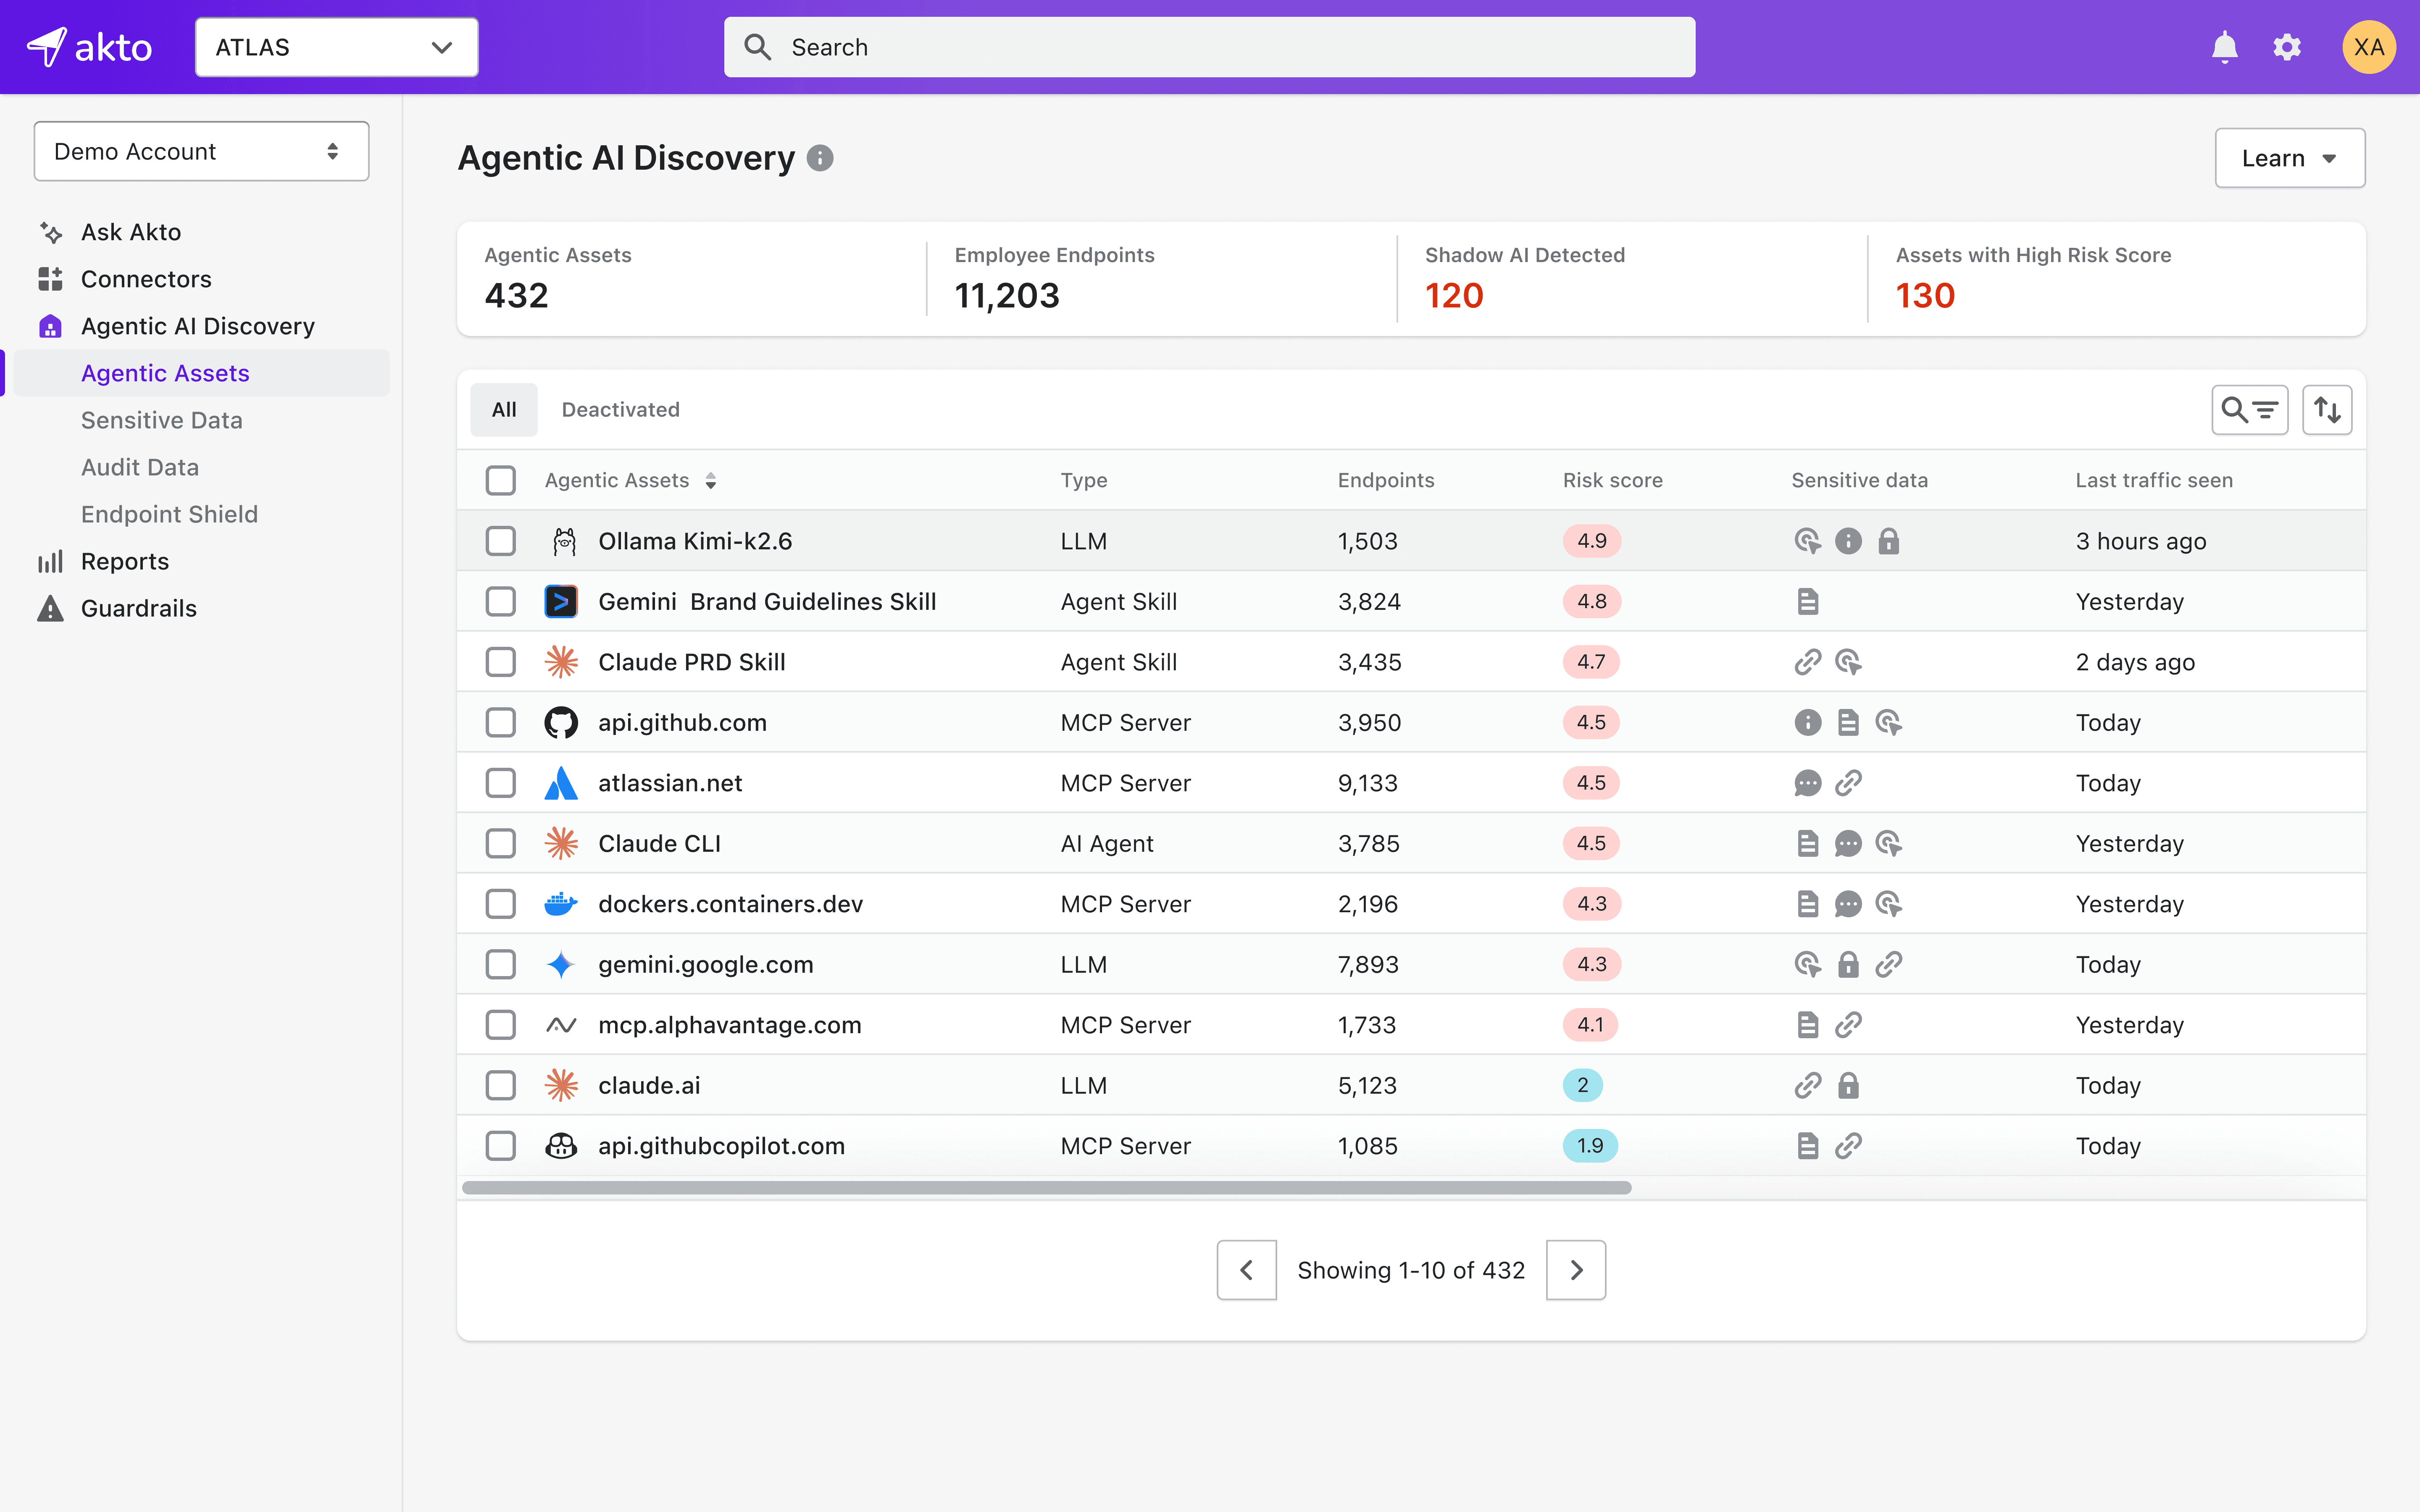2420x1512 pixels.
Task: Open the Ollama Kimi-k2.6 asset
Action: coord(695,541)
